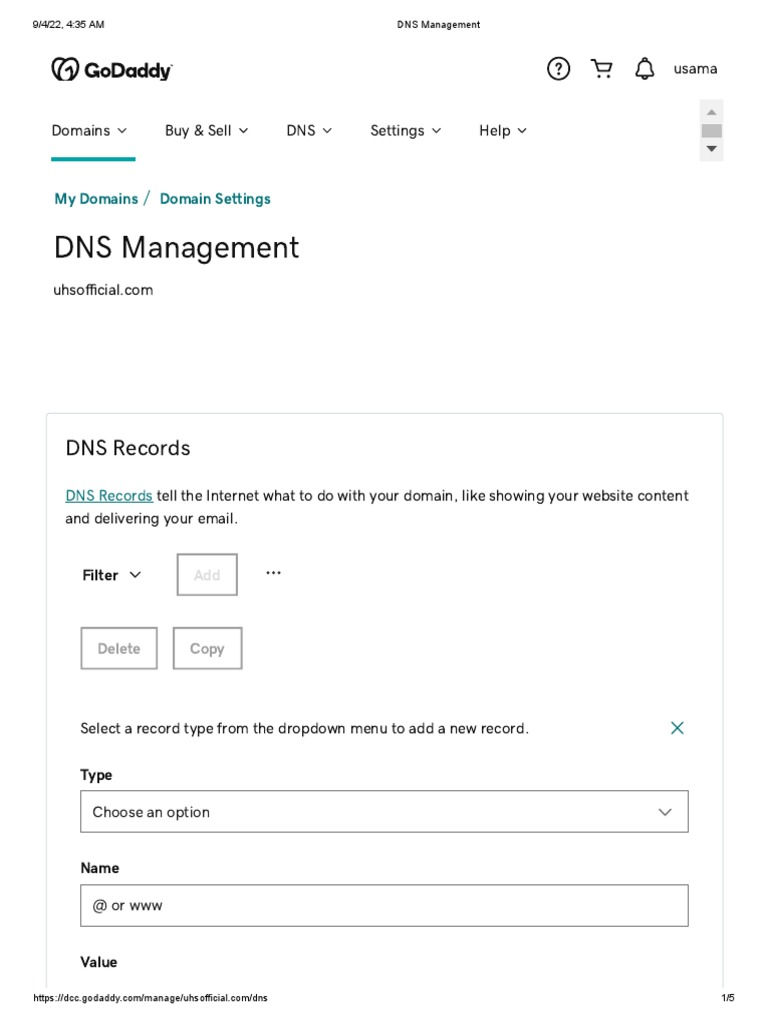The width and height of the screenshot is (768, 1024).
Task: Open the Settings dropdown menu
Action: point(405,131)
